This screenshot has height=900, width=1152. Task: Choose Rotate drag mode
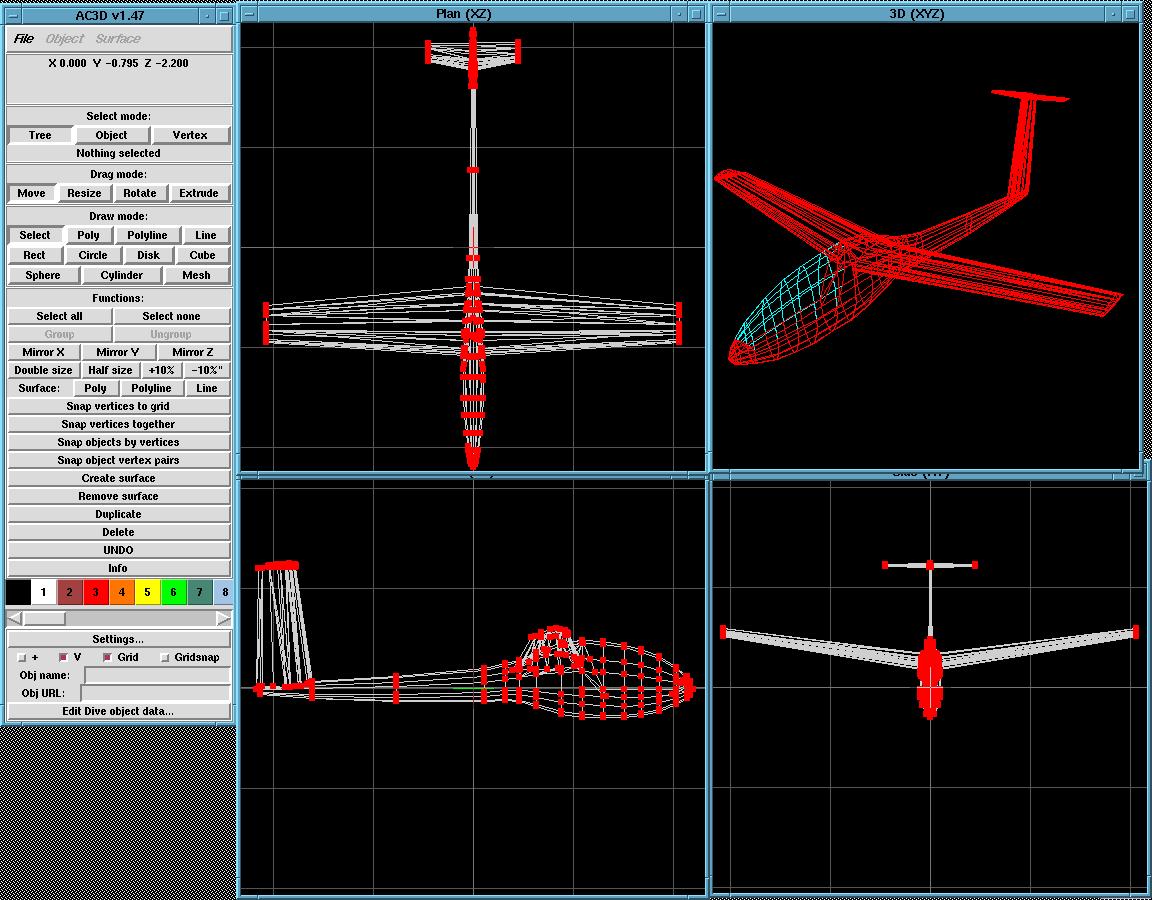(140, 193)
